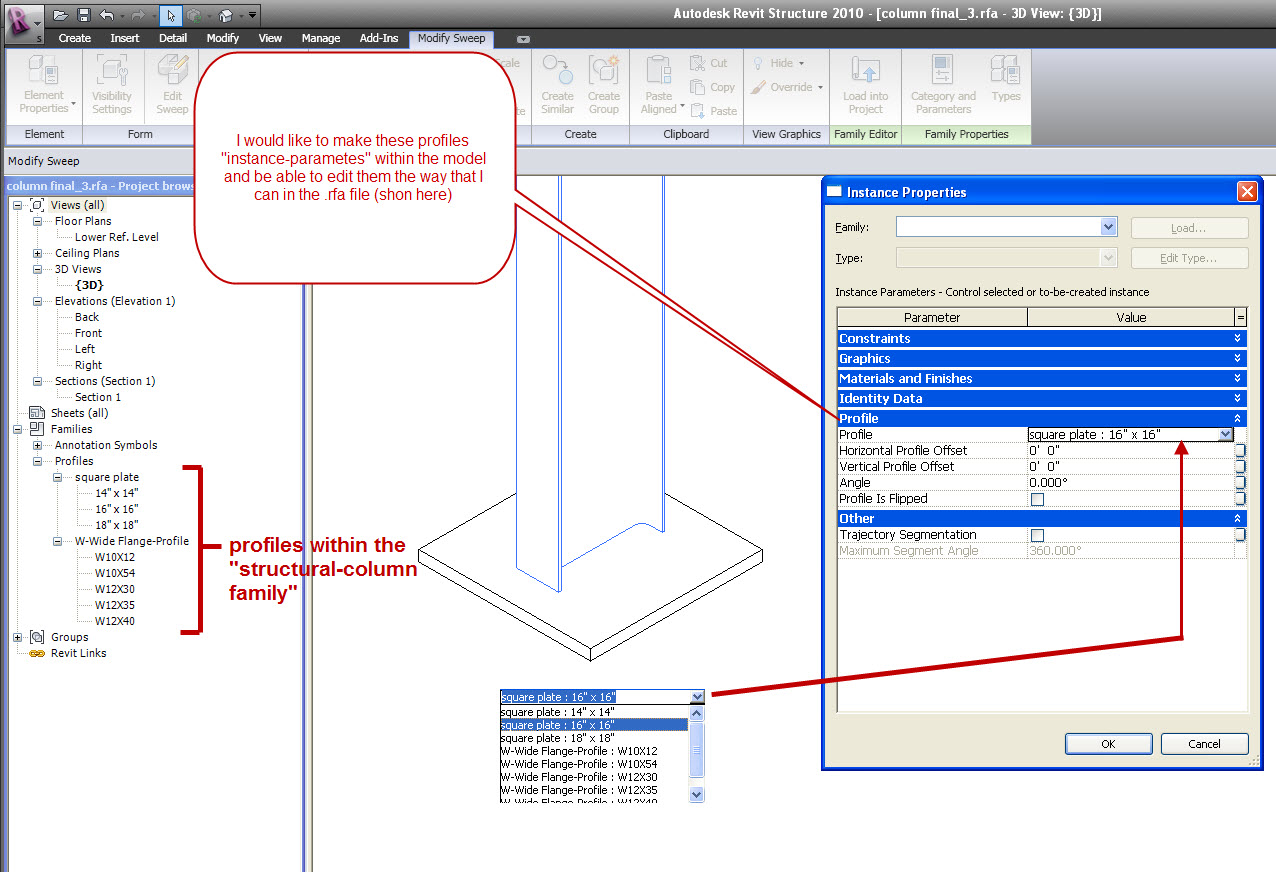Click the small Paste icon in Clipboard panel
Viewport: 1276px width, 872px height.
(x=698, y=111)
